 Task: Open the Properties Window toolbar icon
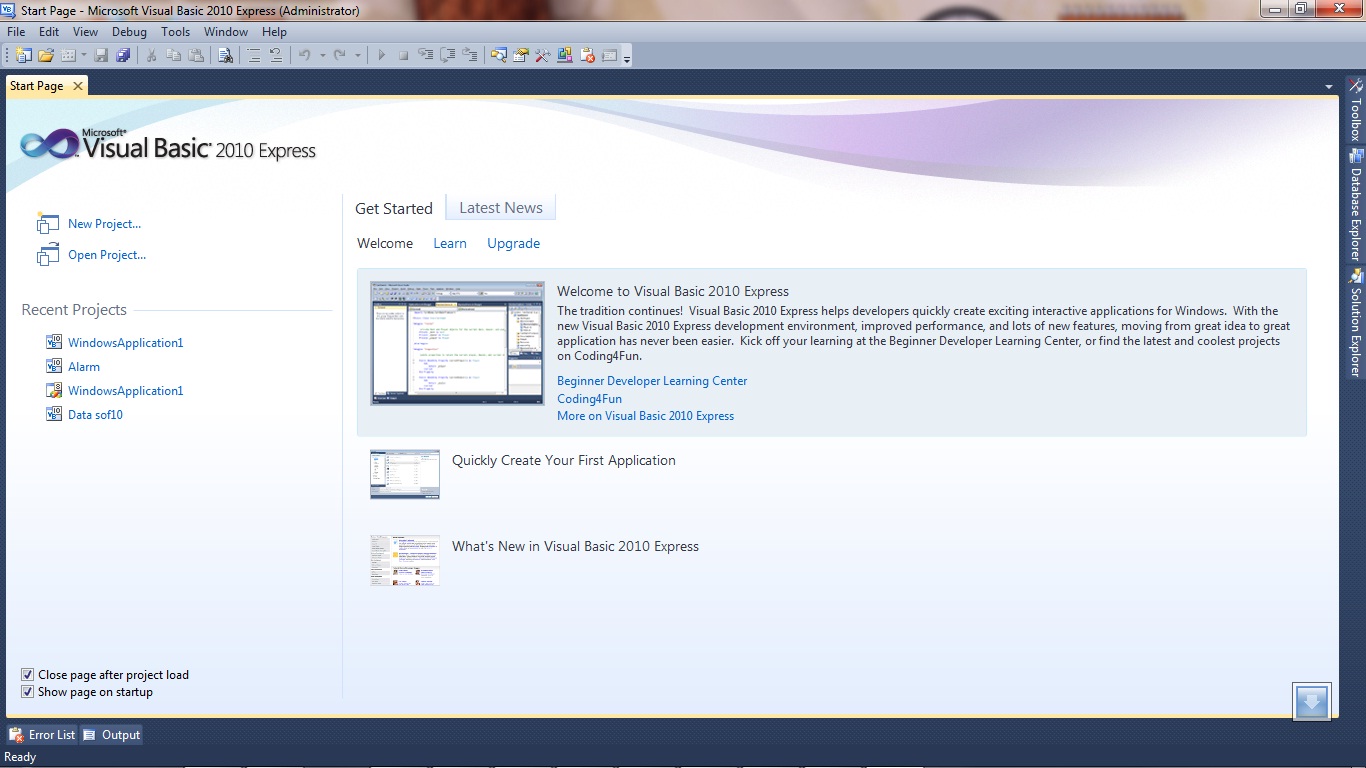coord(521,56)
